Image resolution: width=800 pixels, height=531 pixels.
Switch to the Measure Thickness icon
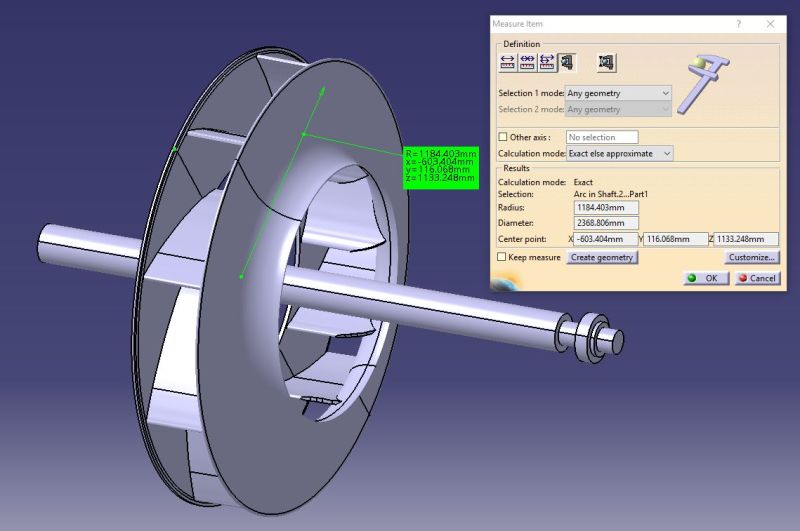[606, 62]
